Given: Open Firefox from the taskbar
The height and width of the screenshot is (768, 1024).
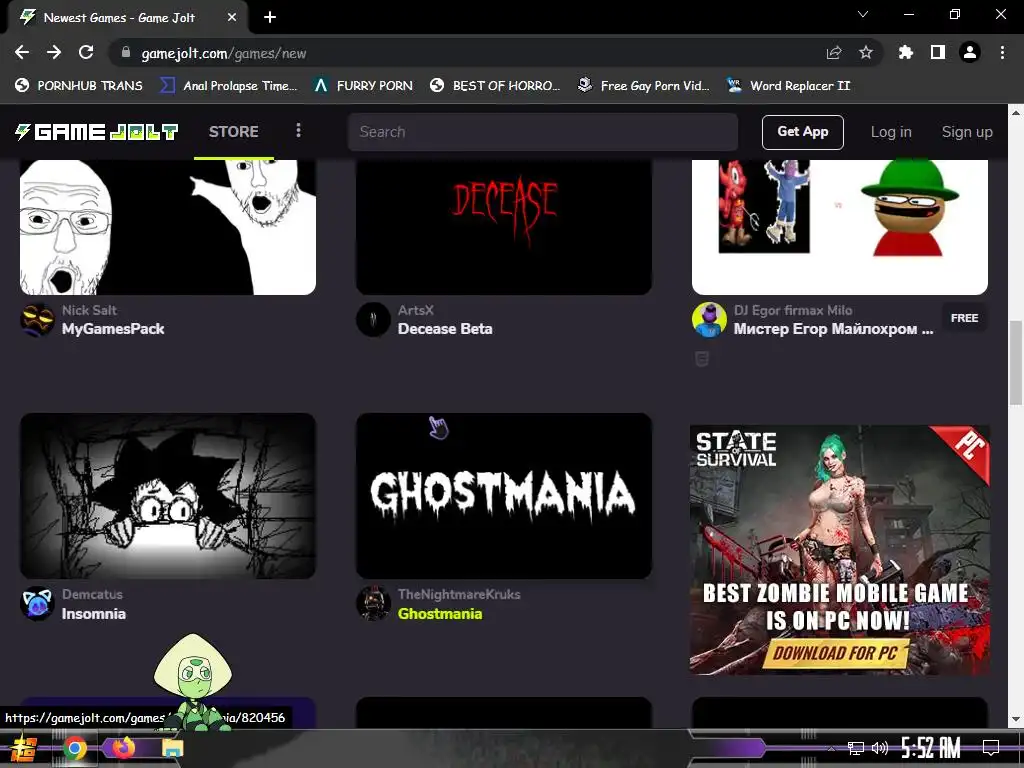Looking at the screenshot, I should [x=123, y=747].
